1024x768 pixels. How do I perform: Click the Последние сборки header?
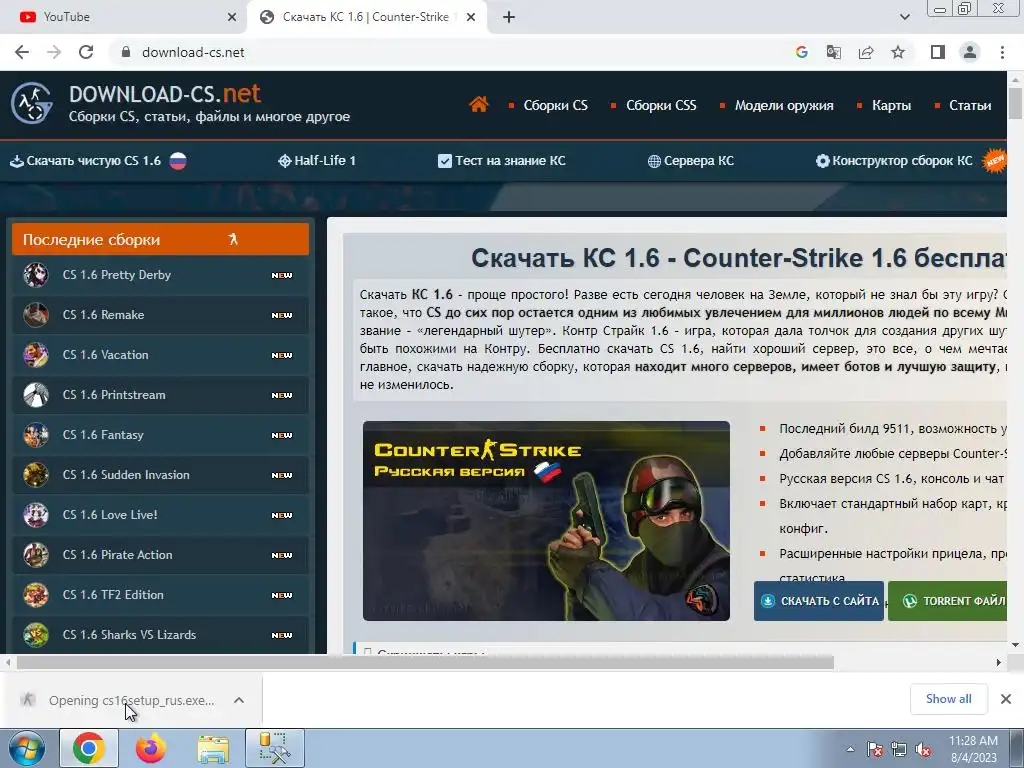click(x=160, y=239)
